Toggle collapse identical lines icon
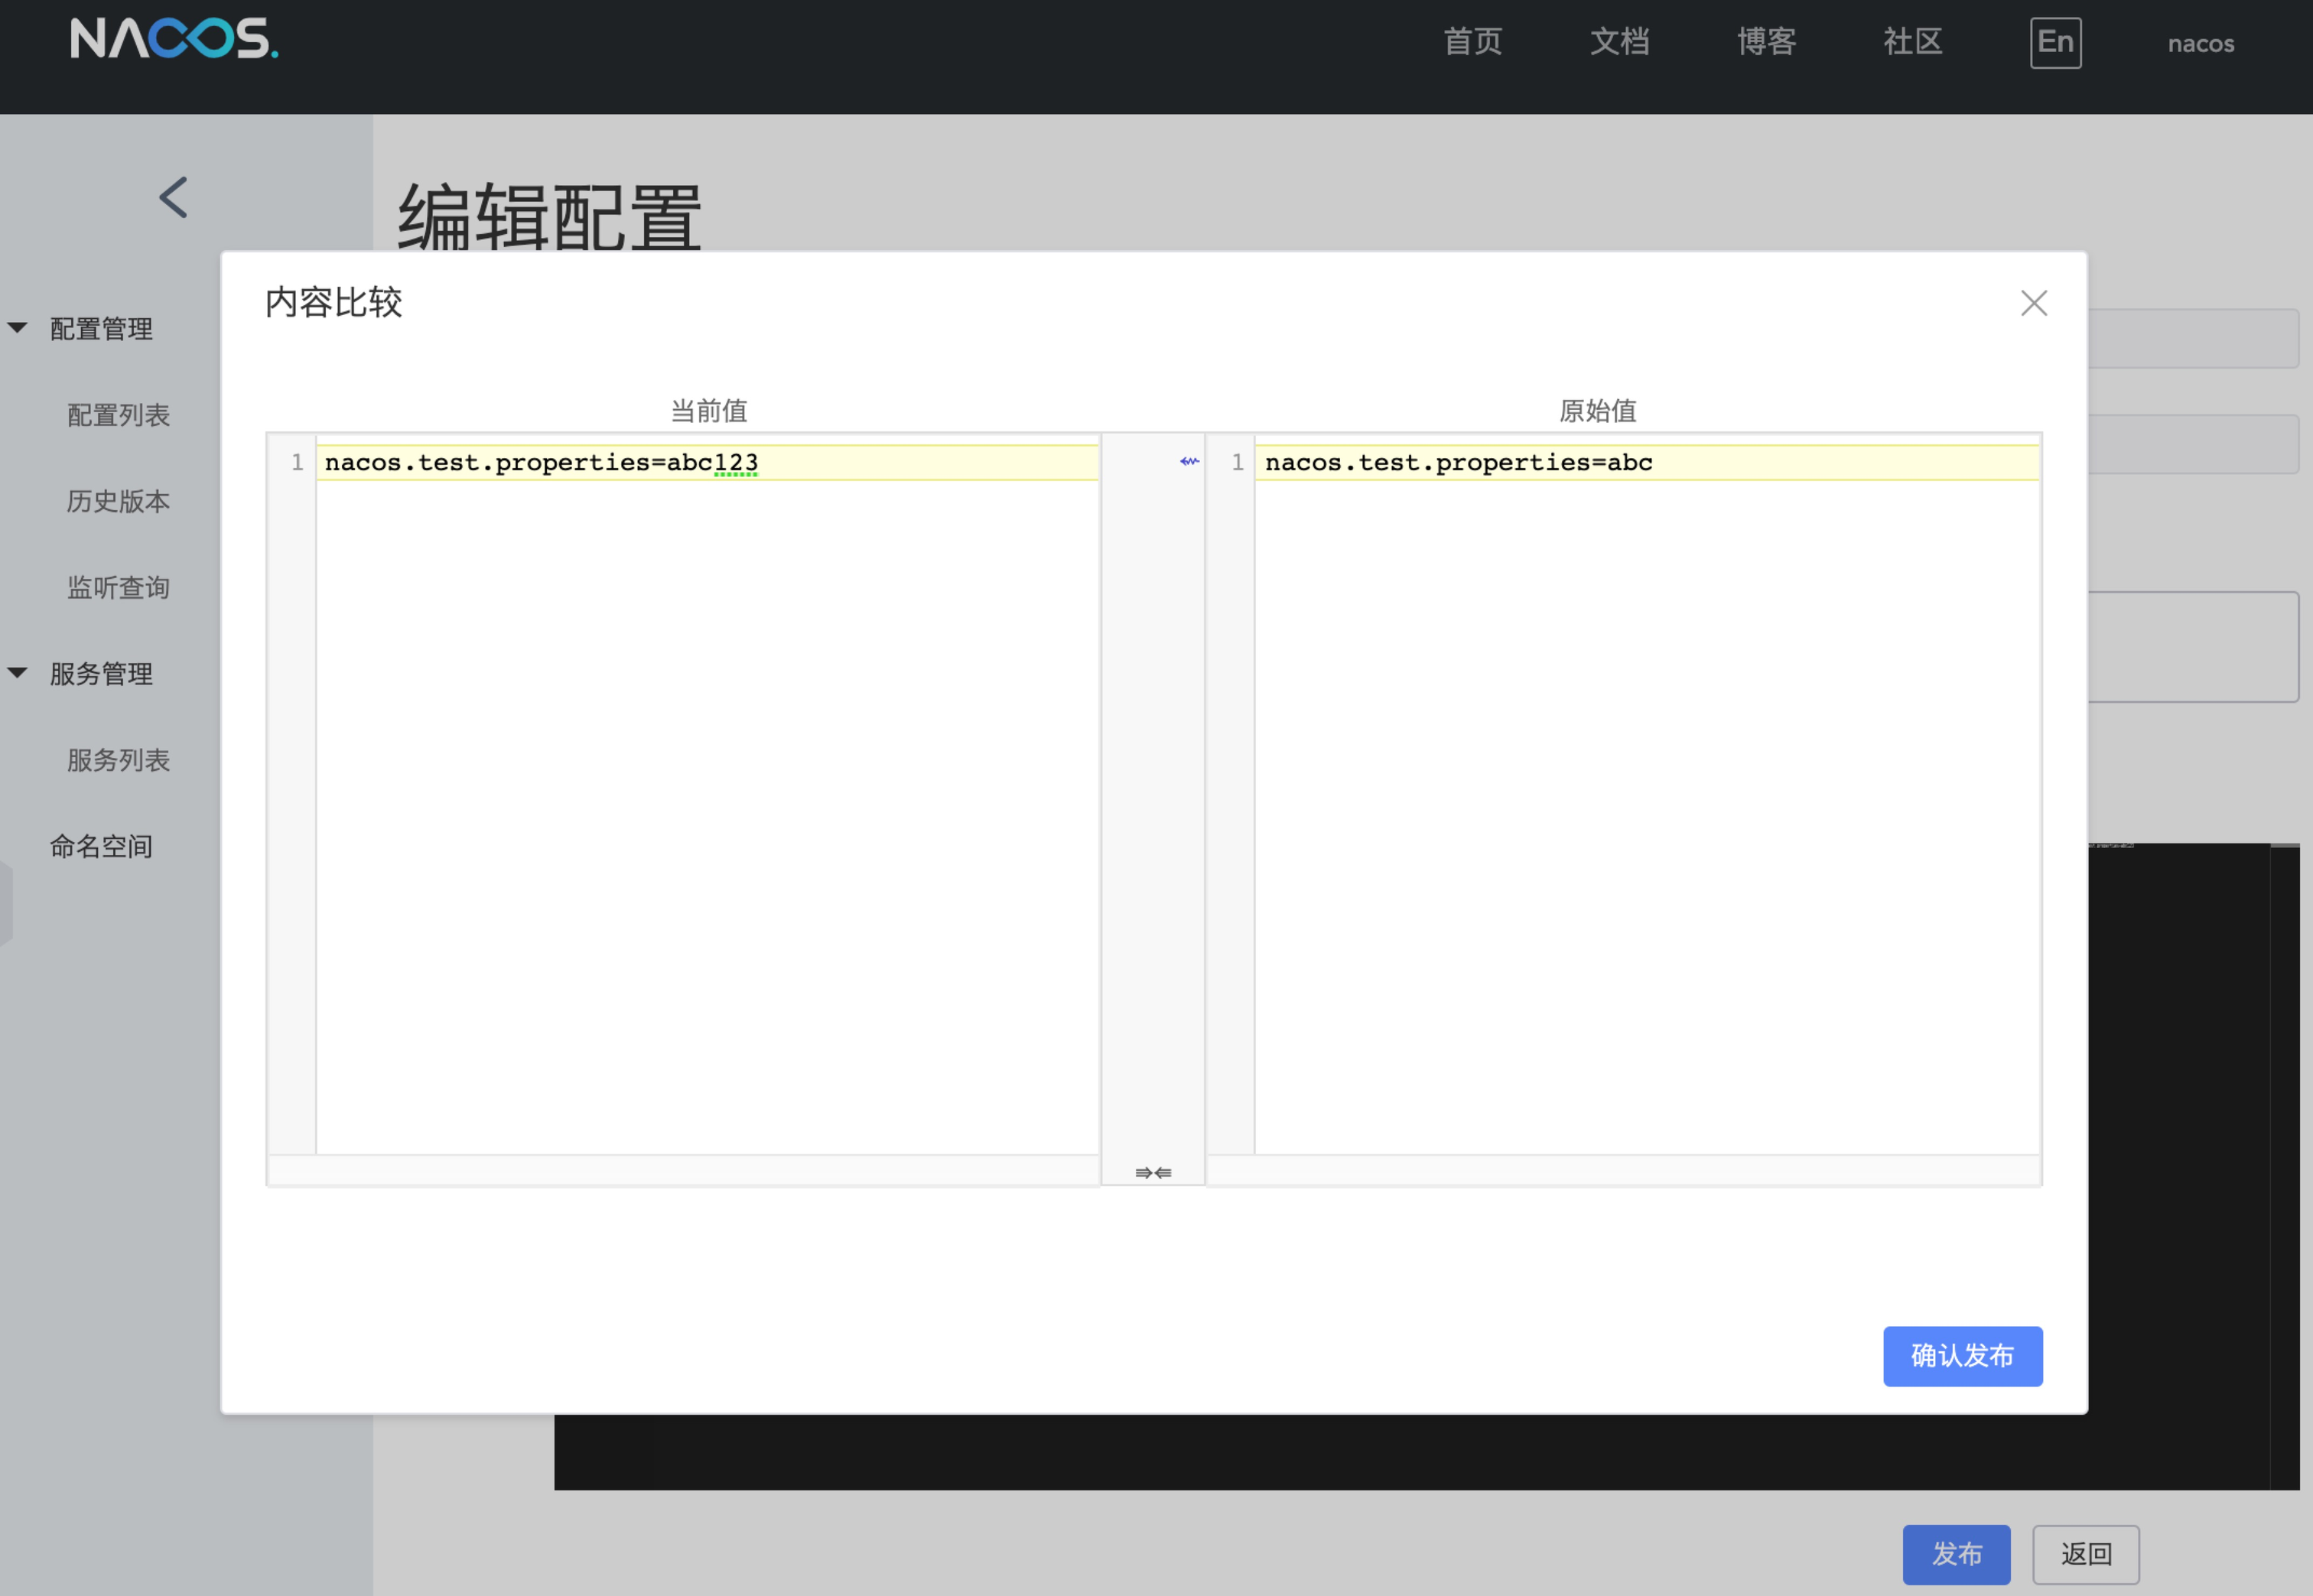The height and width of the screenshot is (1596, 2313). tap(1153, 1172)
